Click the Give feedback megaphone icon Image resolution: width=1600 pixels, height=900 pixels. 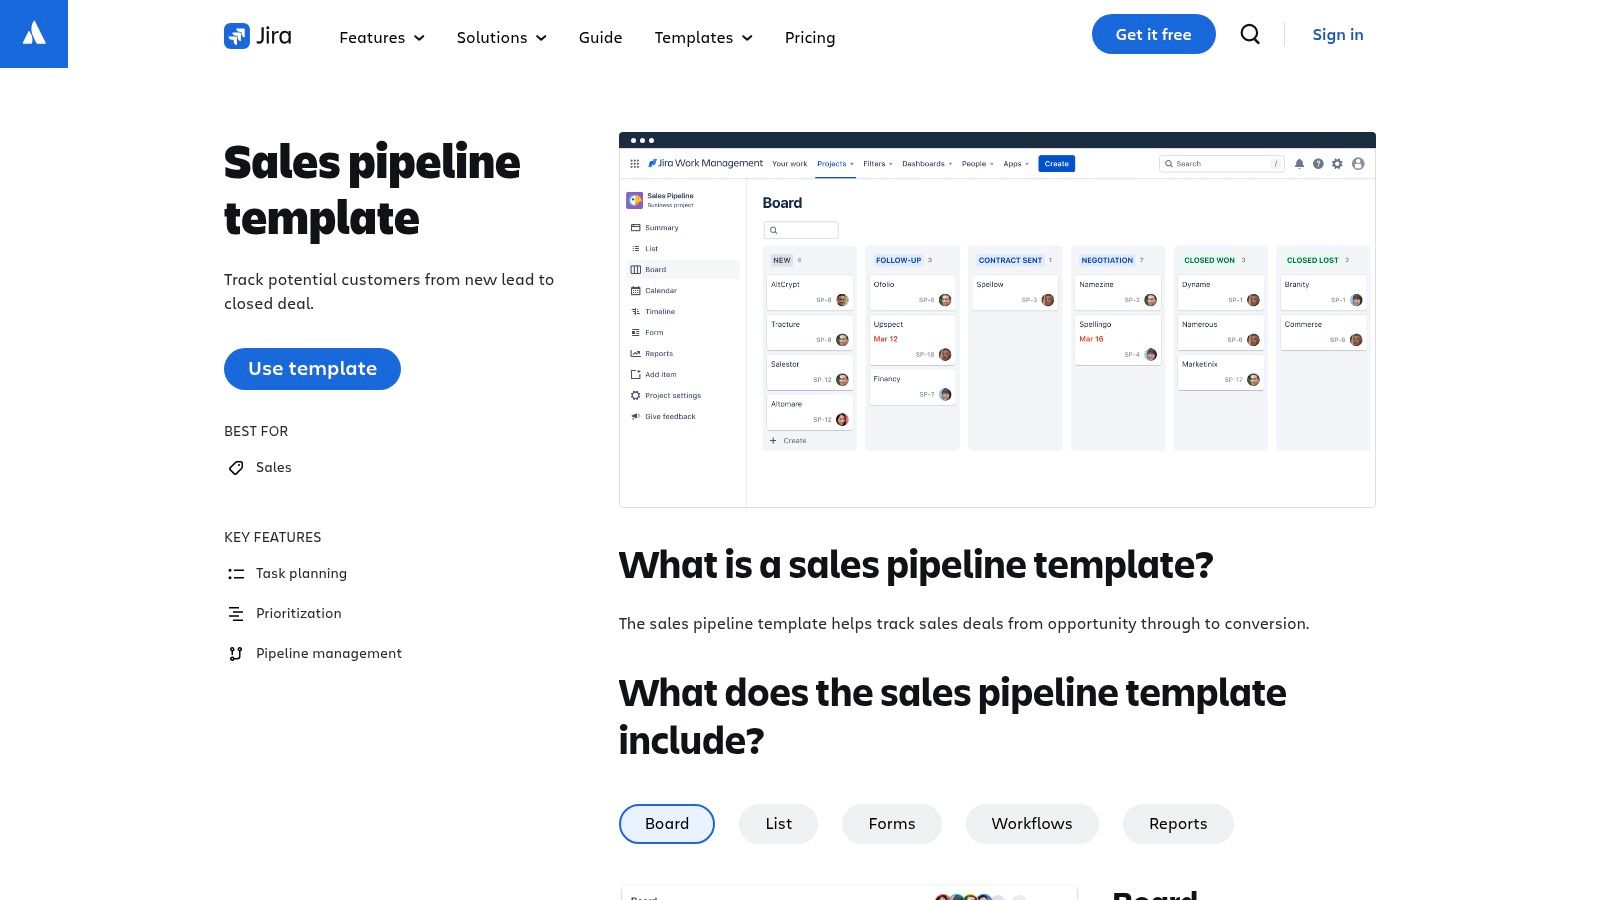pos(635,417)
